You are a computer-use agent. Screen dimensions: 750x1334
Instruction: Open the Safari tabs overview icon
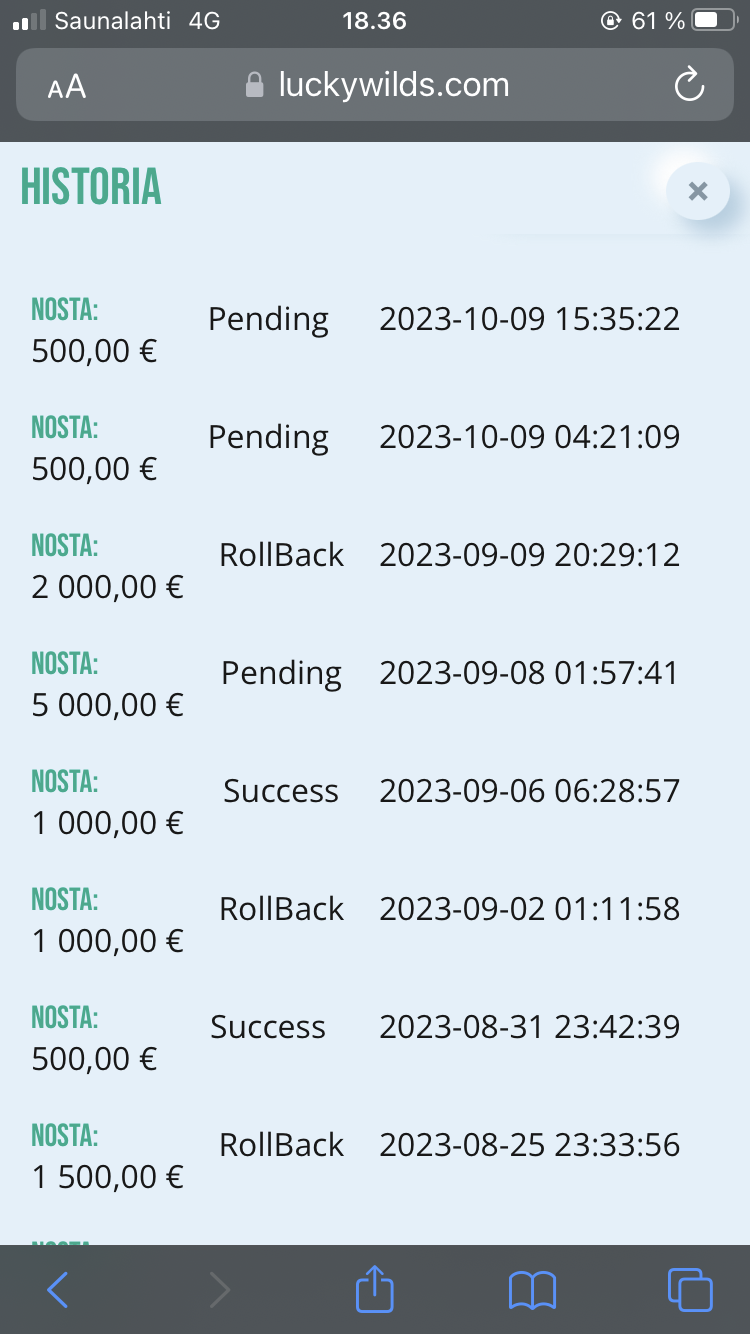pyautogui.click(x=690, y=1289)
